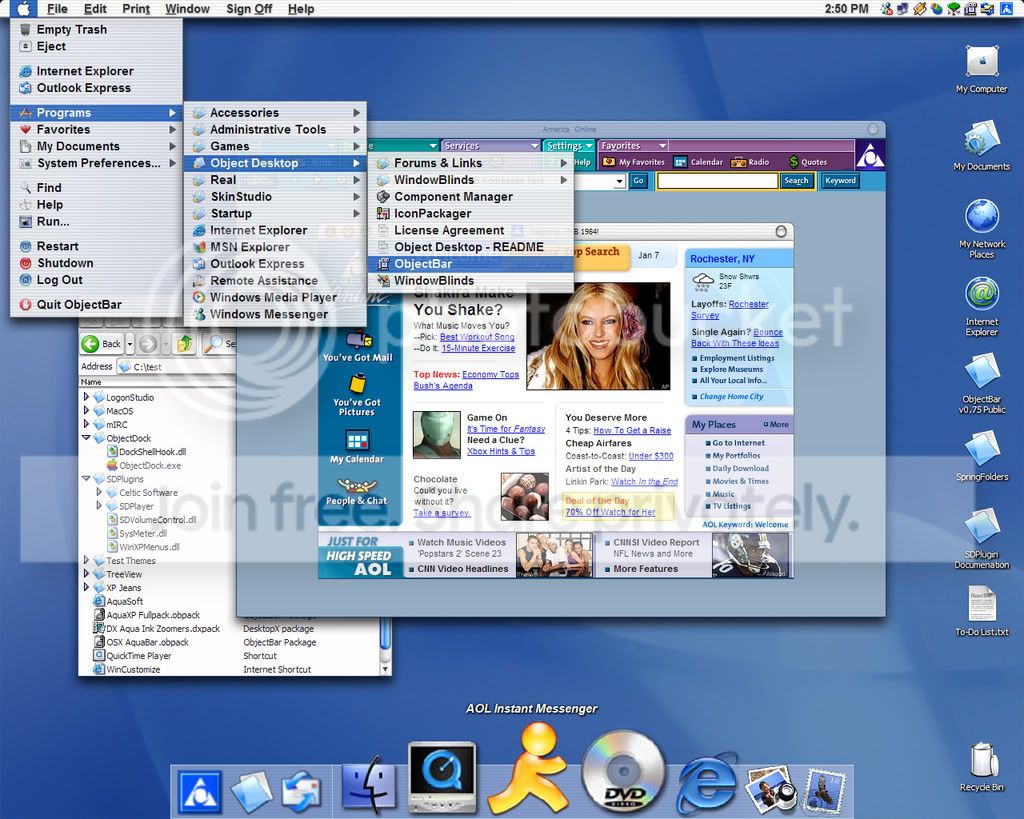The height and width of the screenshot is (819, 1024).
Task: Click the Shakira photo thumbnail
Action: coord(598,336)
